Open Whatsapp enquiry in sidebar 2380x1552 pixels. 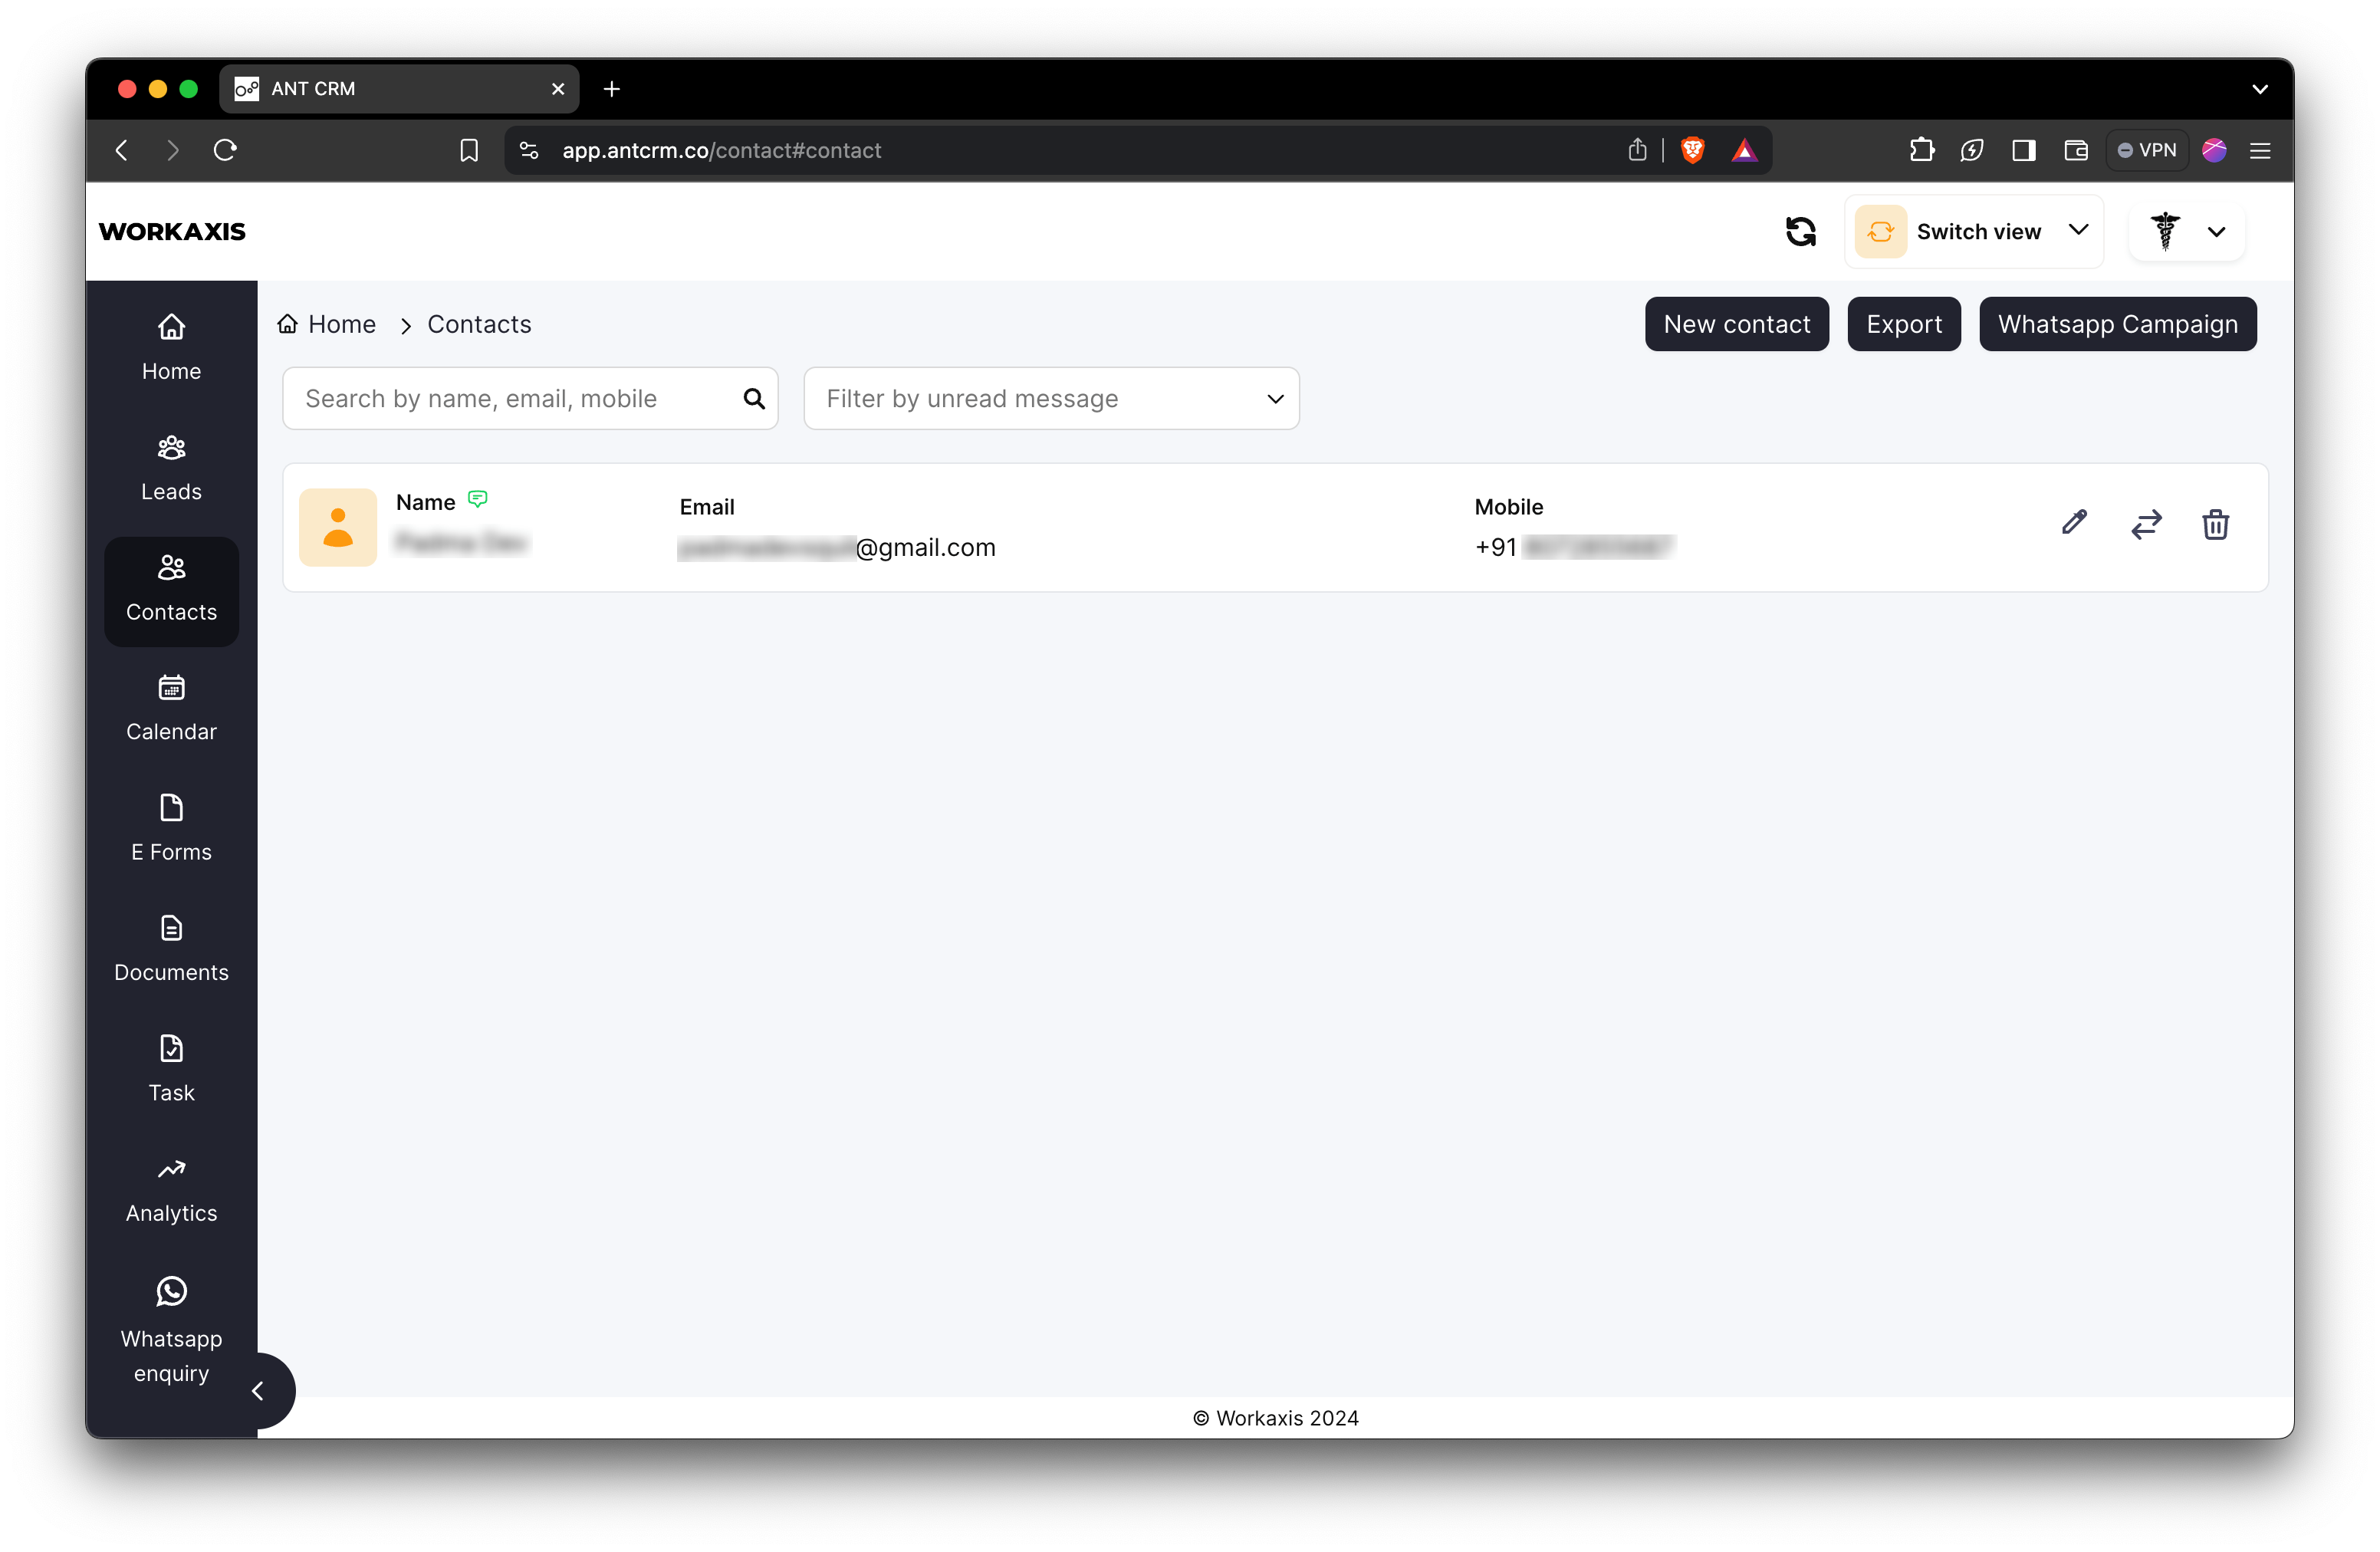click(171, 1330)
